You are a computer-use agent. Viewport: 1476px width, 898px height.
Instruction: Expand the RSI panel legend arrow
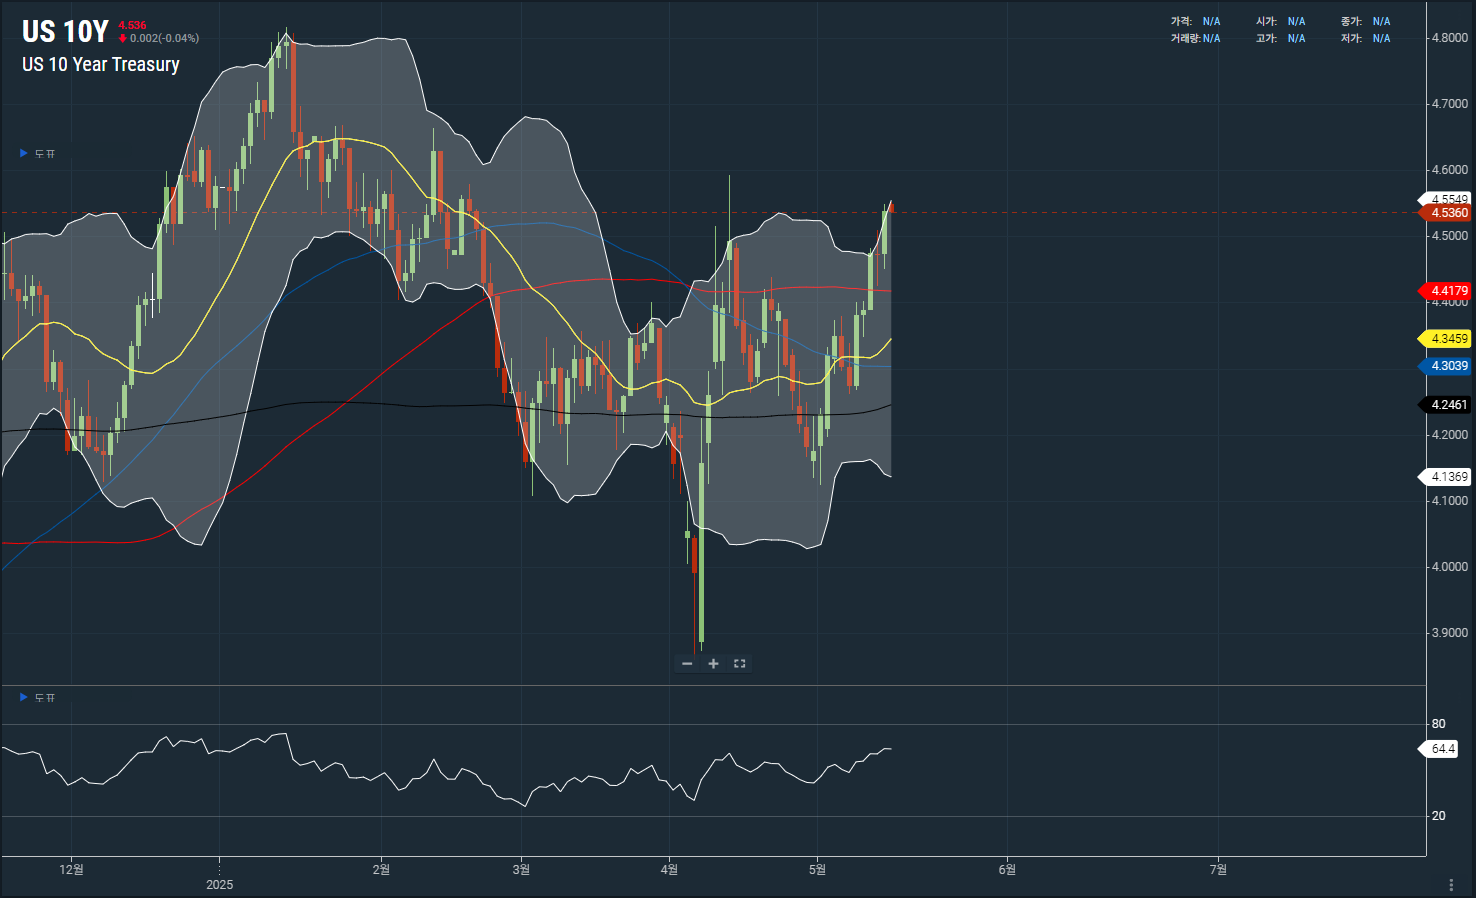tap(24, 697)
